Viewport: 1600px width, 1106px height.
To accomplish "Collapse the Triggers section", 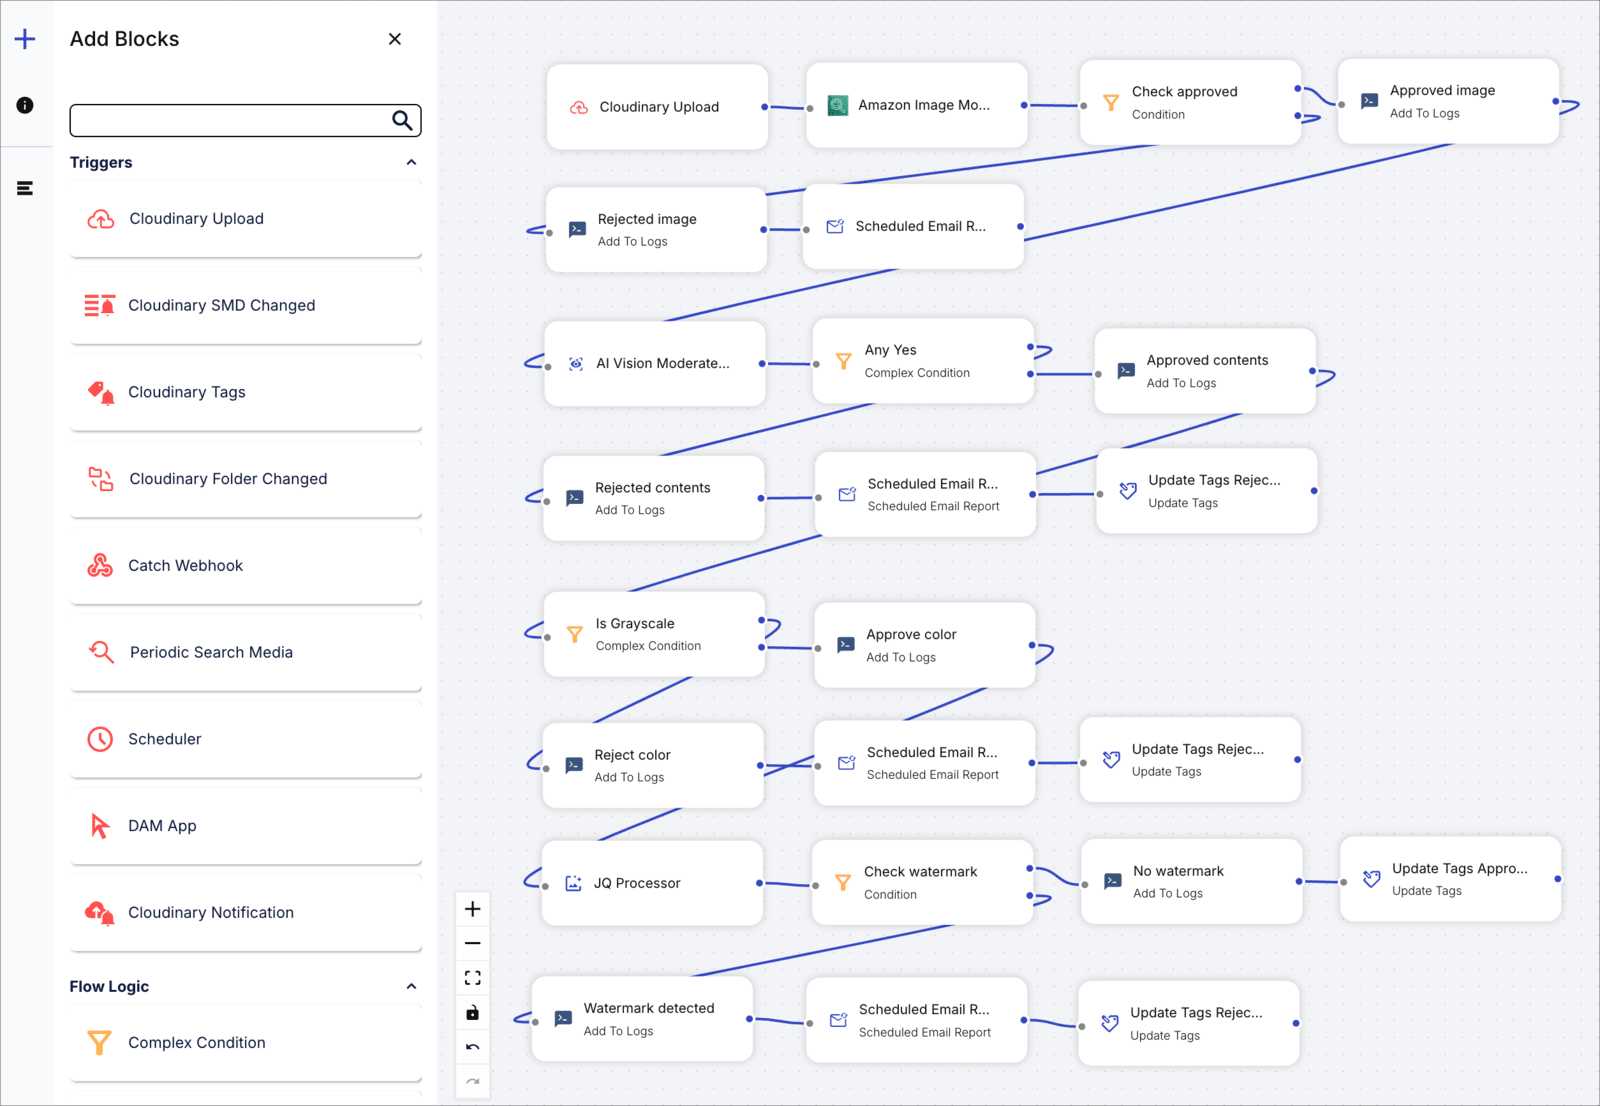I will [x=411, y=162].
